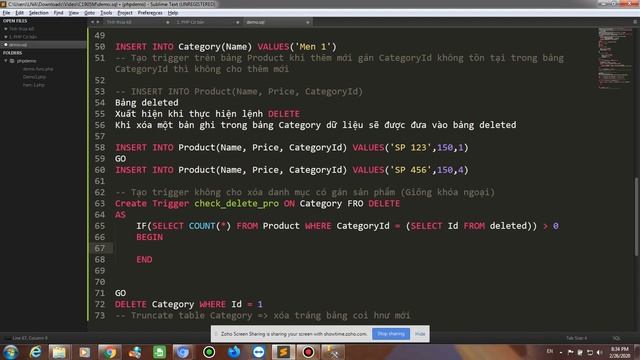Click 'Men 1' string on line 50
The height and width of the screenshot is (360, 640).
313,47
